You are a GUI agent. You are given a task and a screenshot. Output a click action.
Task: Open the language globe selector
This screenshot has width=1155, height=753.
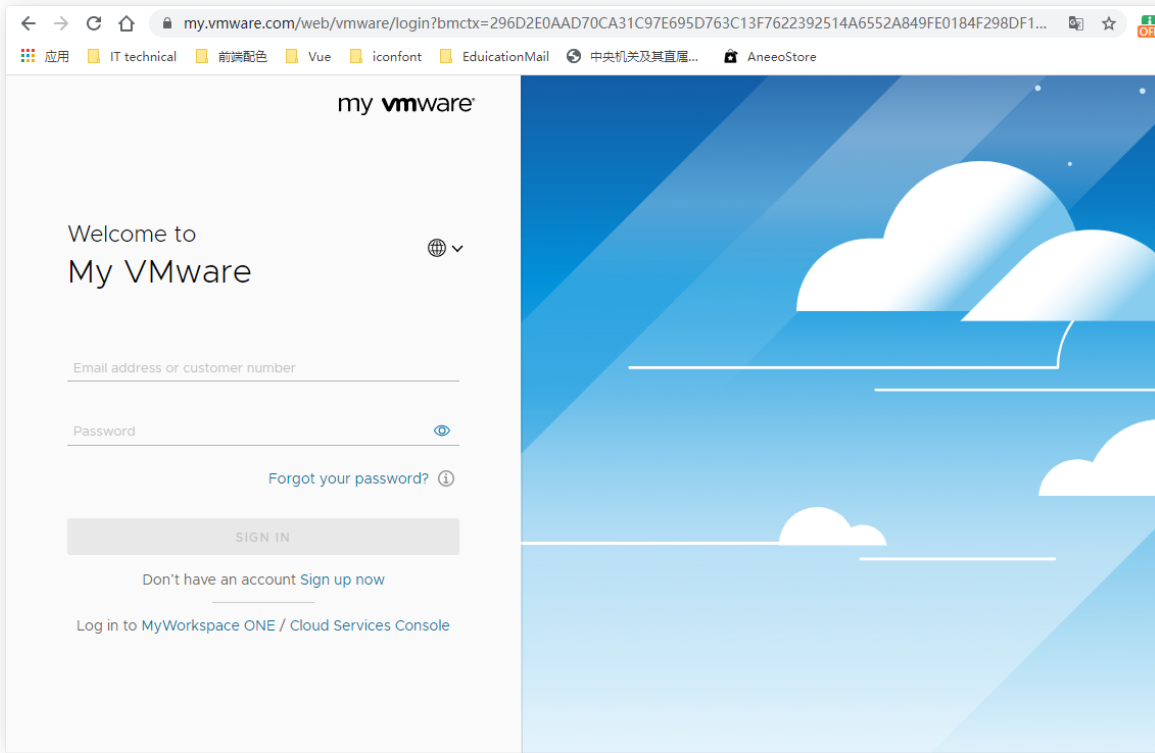pyautogui.click(x=445, y=248)
